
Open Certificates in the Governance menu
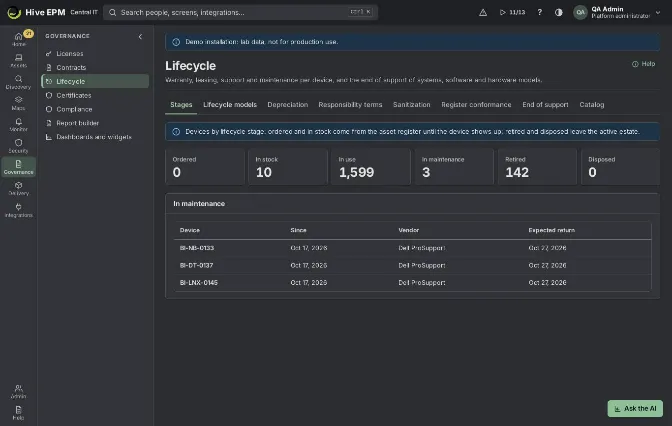tap(95, 95)
